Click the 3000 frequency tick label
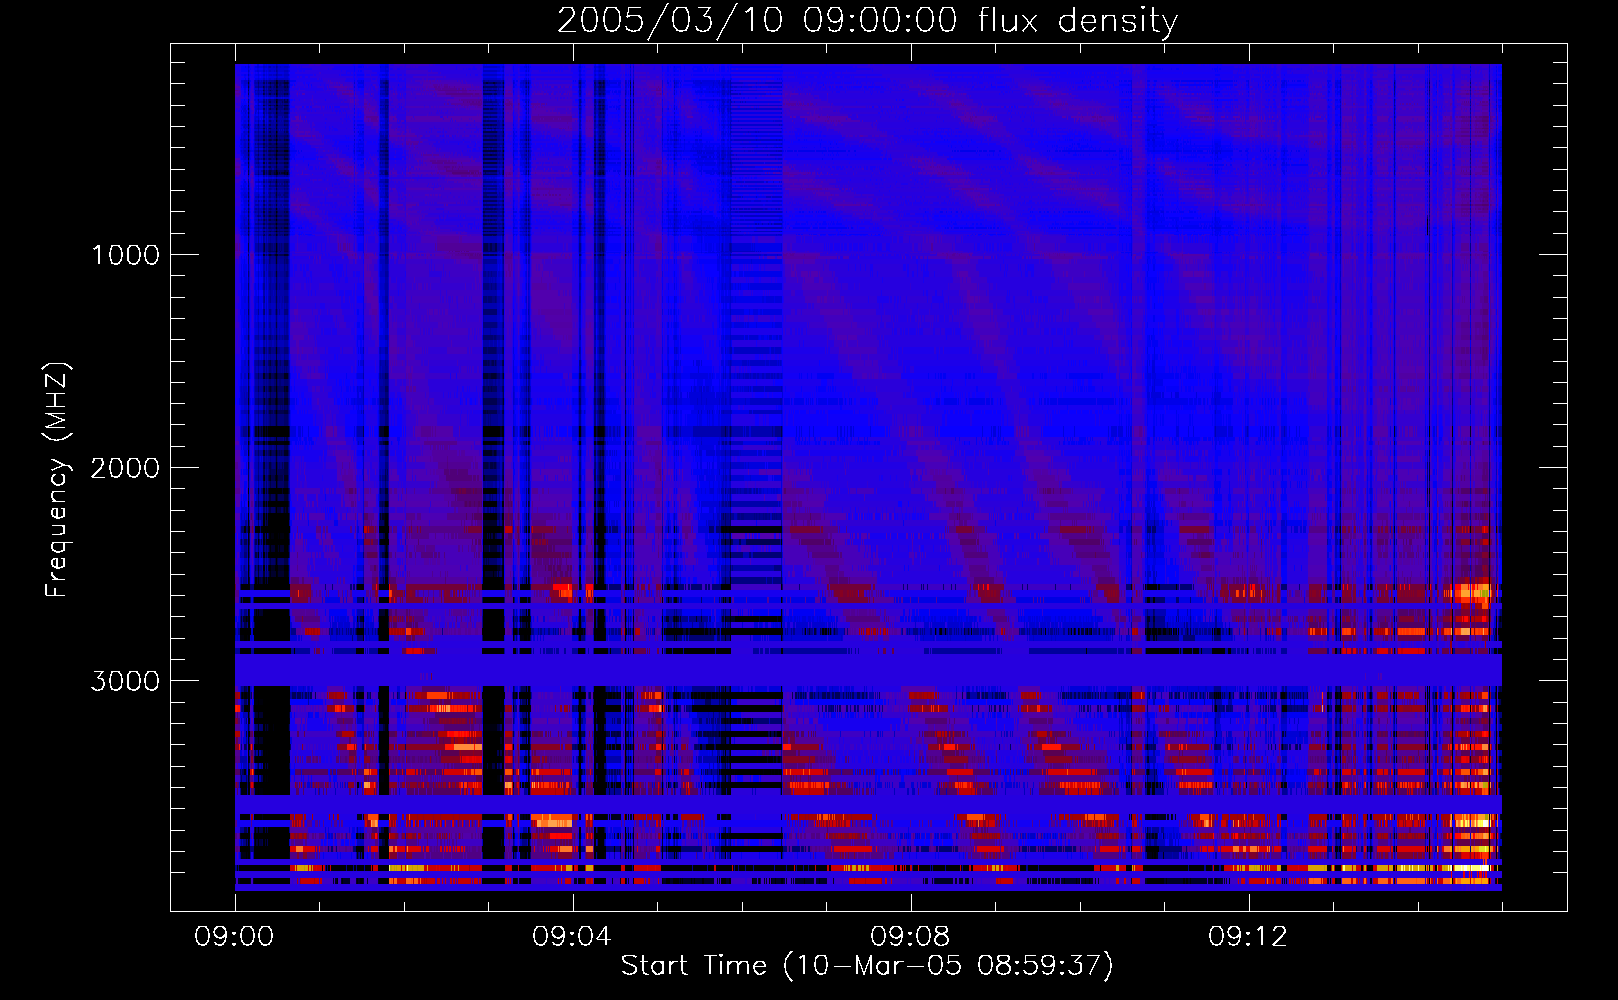Viewport: 1618px width, 1000px height. point(125,681)
